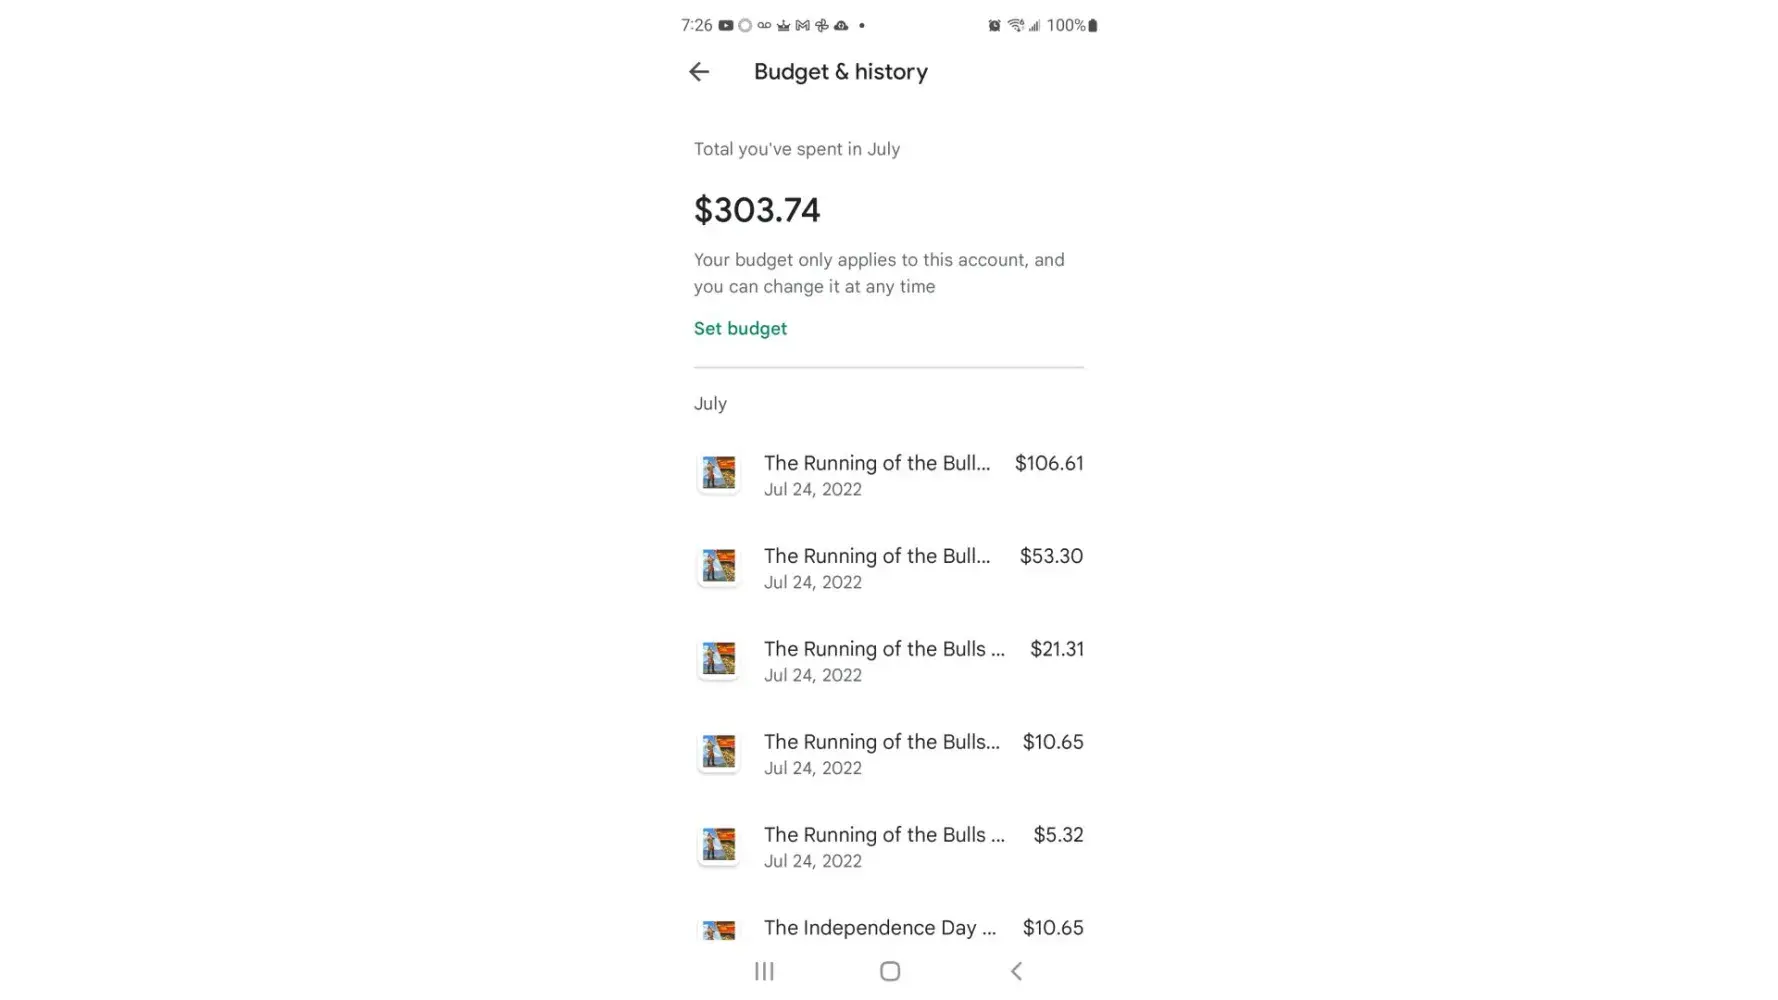Open The Independence Day purchase entry
This screenshot has height=1000, width=1778.
click(x=879, y=928)
